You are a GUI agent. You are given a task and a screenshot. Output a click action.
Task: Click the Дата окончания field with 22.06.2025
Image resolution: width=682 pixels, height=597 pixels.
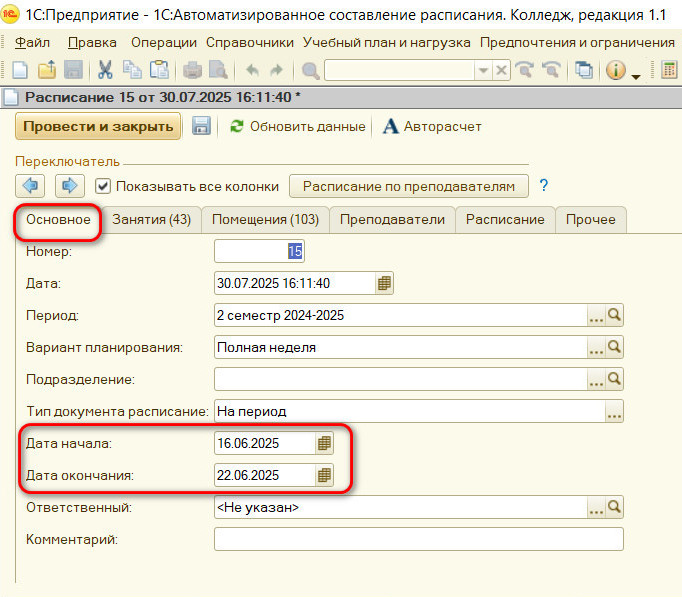point(265,475)
